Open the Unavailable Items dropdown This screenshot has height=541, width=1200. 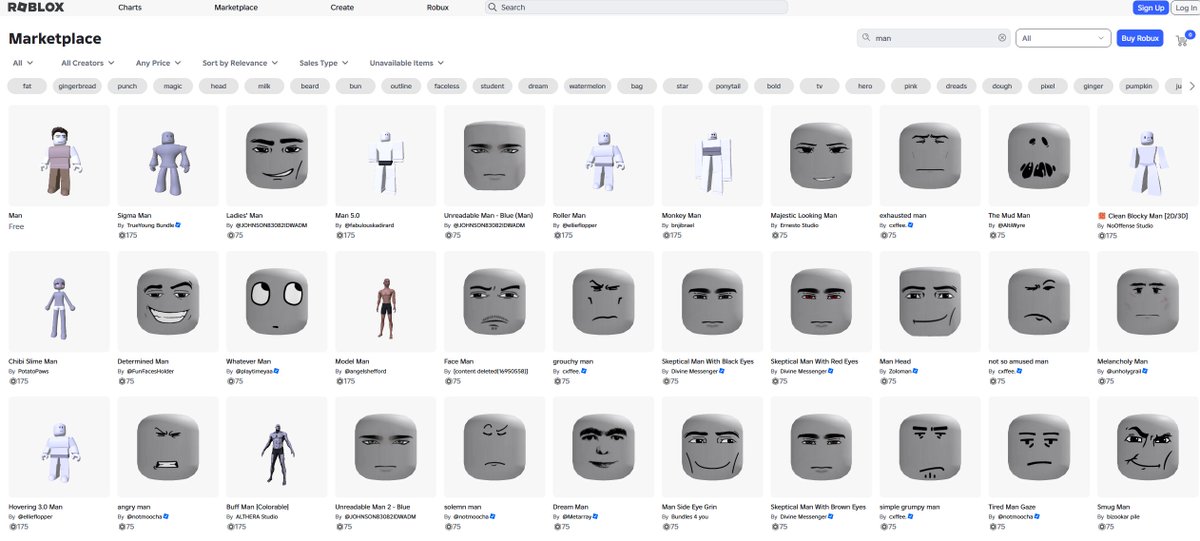point(407,63)
